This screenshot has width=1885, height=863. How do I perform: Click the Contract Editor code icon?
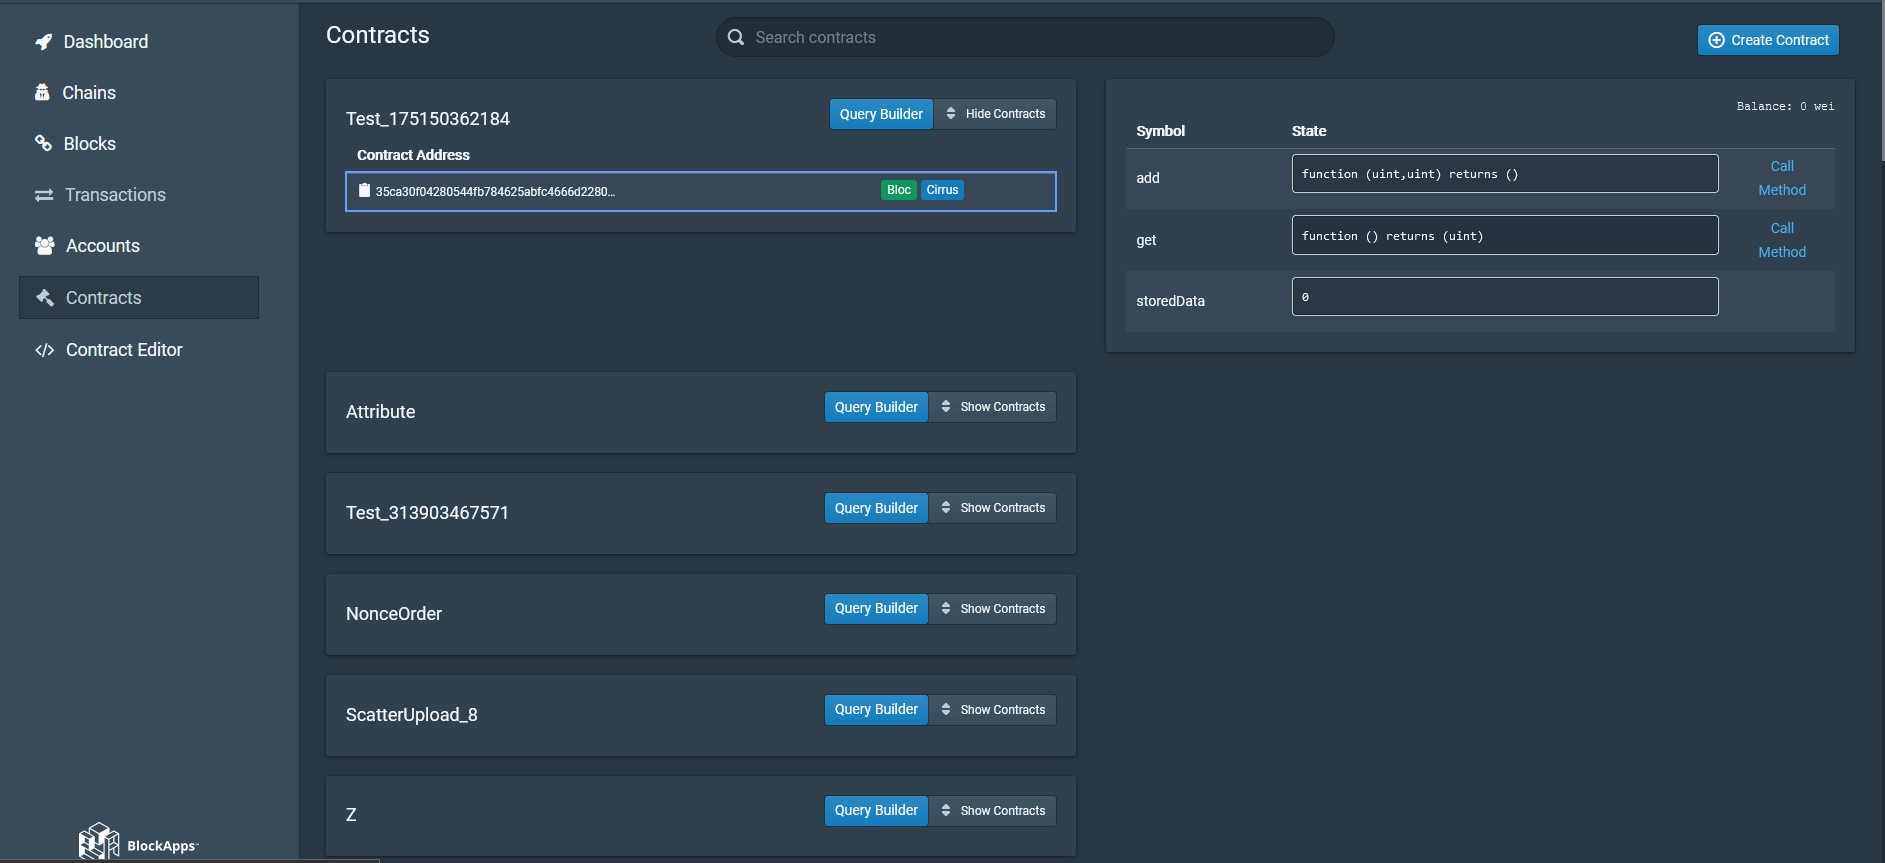[x=44, y=350]
